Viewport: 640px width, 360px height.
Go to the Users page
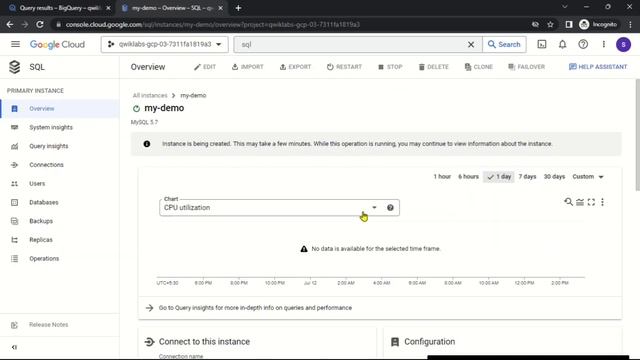[x=60, y=184]
